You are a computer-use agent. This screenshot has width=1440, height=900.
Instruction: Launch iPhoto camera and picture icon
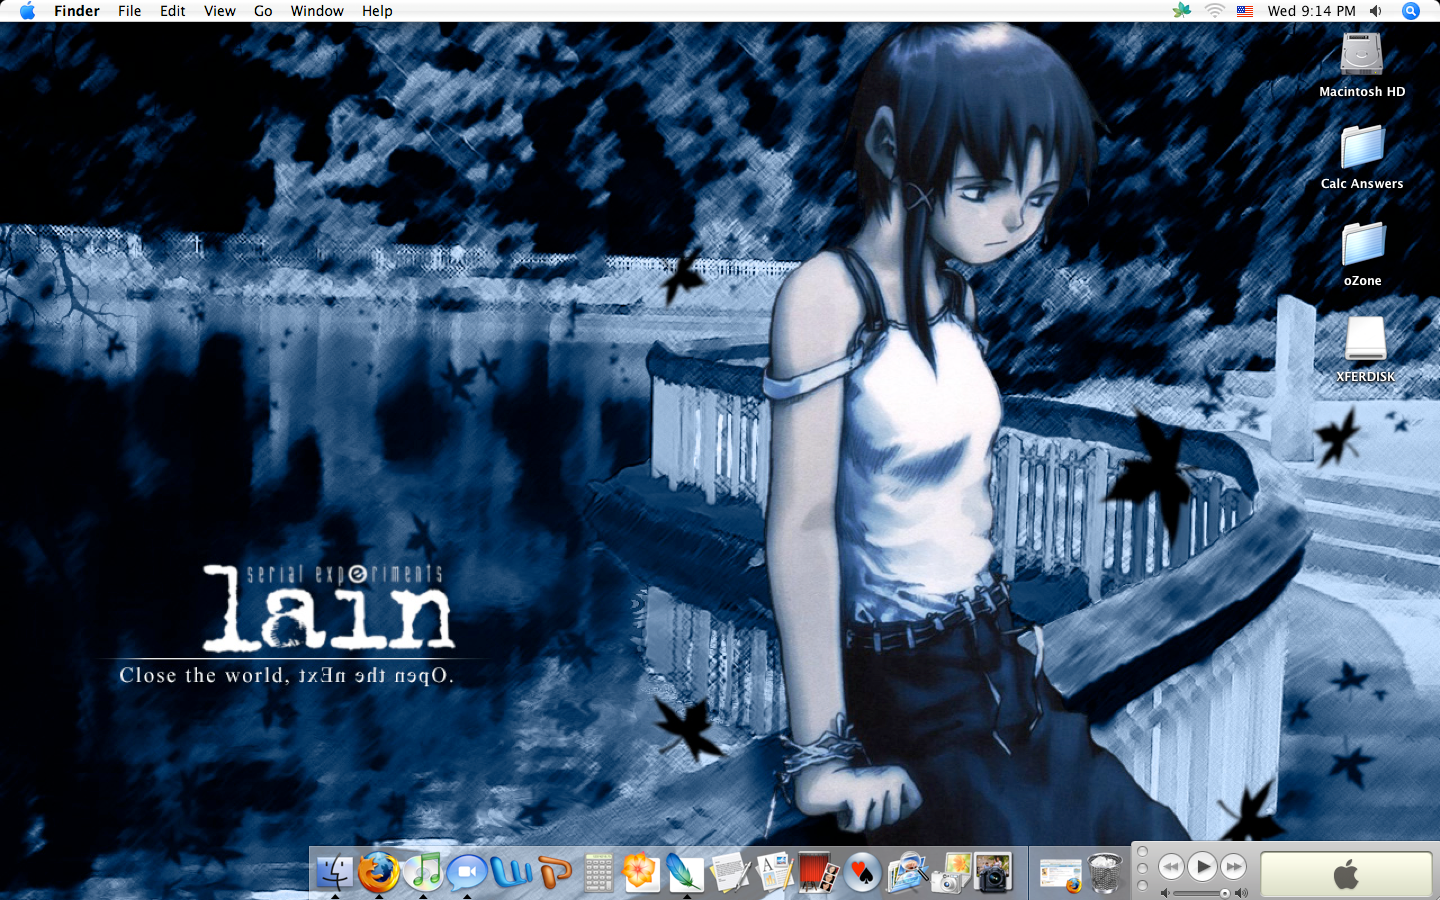tap(993, 872)
